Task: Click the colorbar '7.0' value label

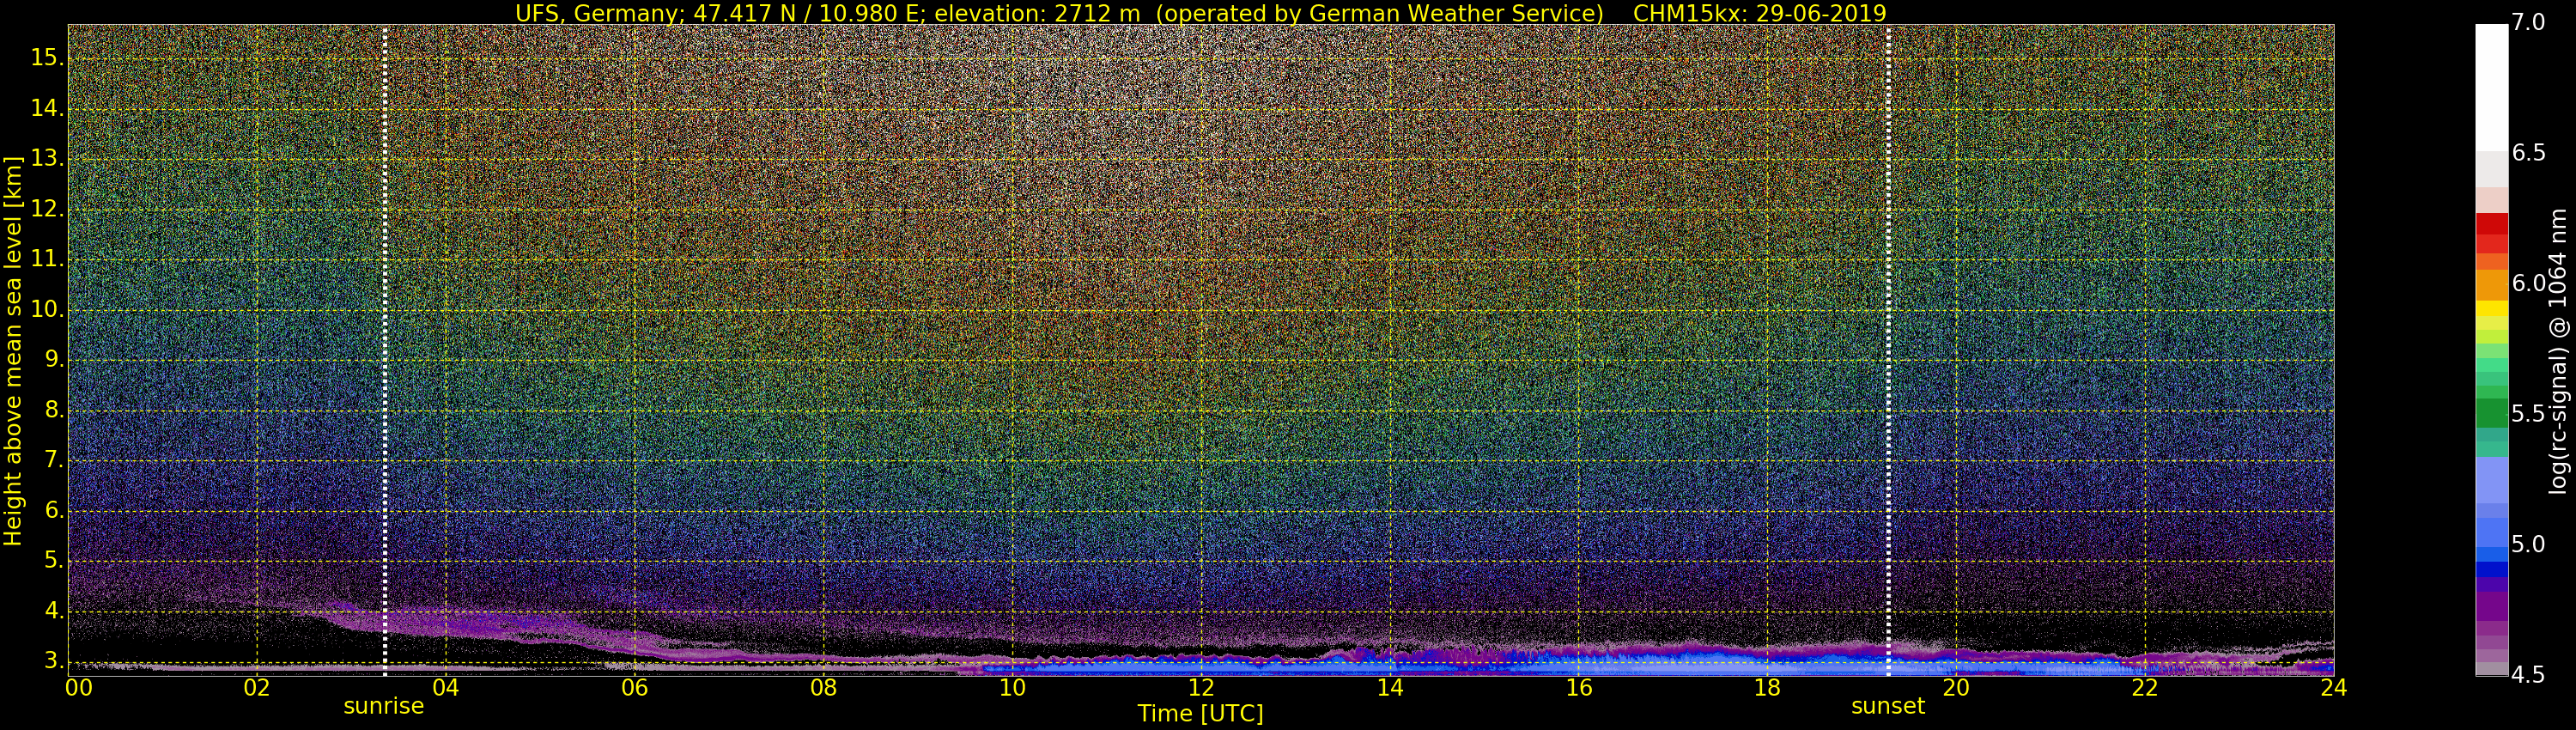Action: coord(2528,22)
